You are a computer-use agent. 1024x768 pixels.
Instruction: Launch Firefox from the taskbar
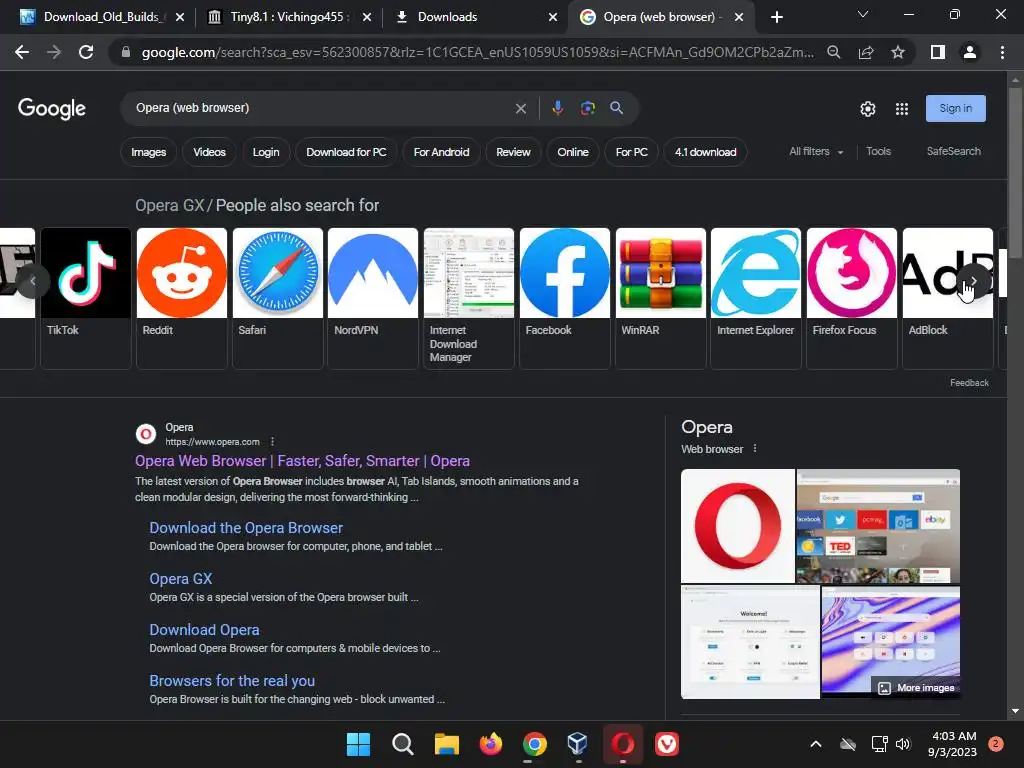[490, 744]
